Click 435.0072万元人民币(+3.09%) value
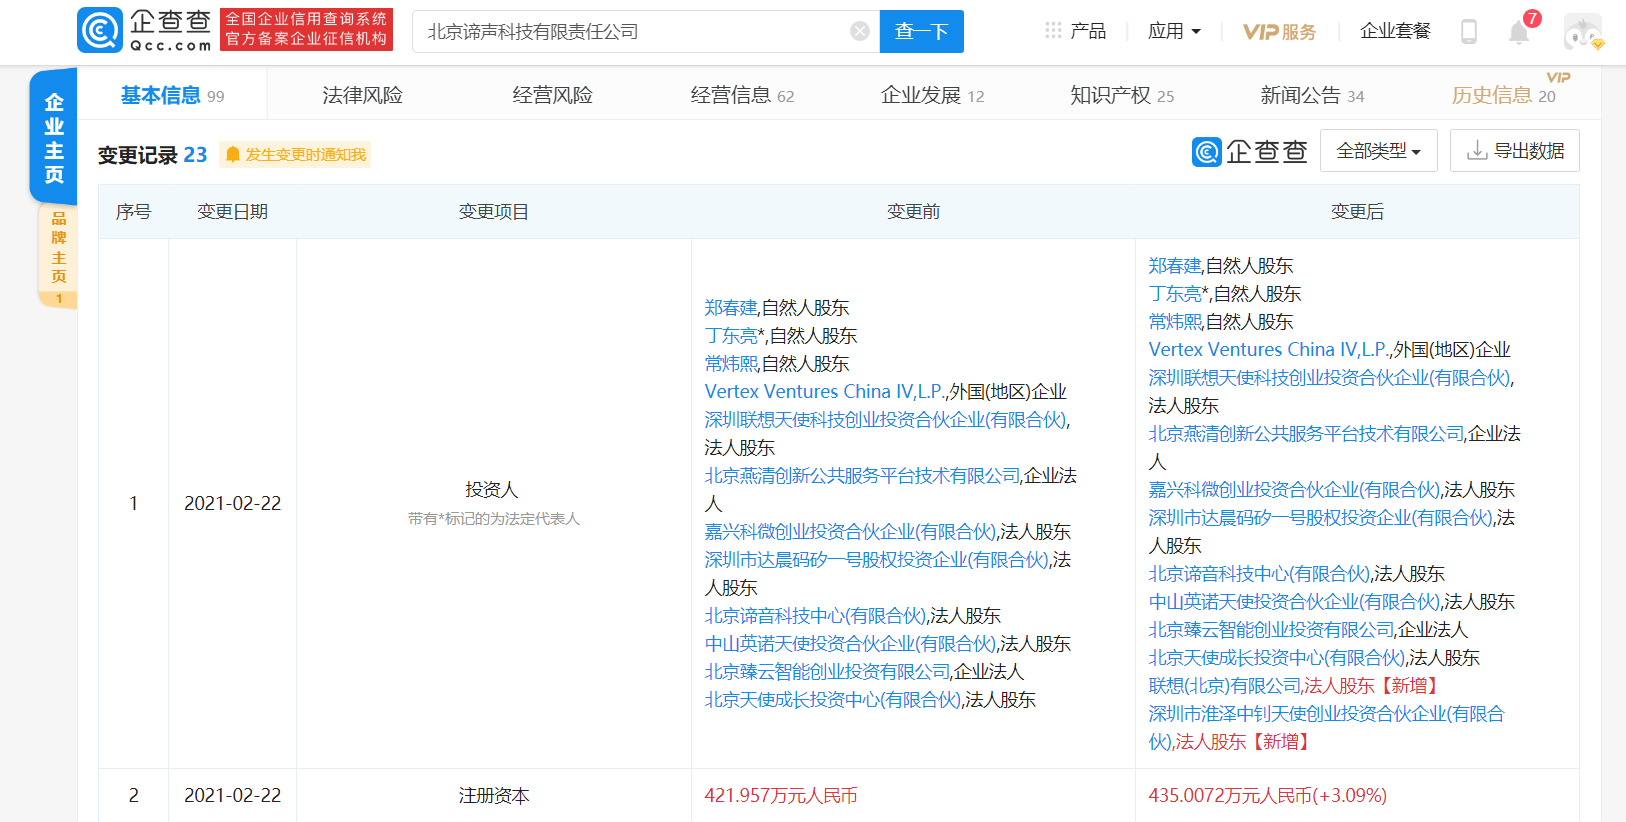The image size is (1626, 822). pyautogui.click(x=1267, y=796)
